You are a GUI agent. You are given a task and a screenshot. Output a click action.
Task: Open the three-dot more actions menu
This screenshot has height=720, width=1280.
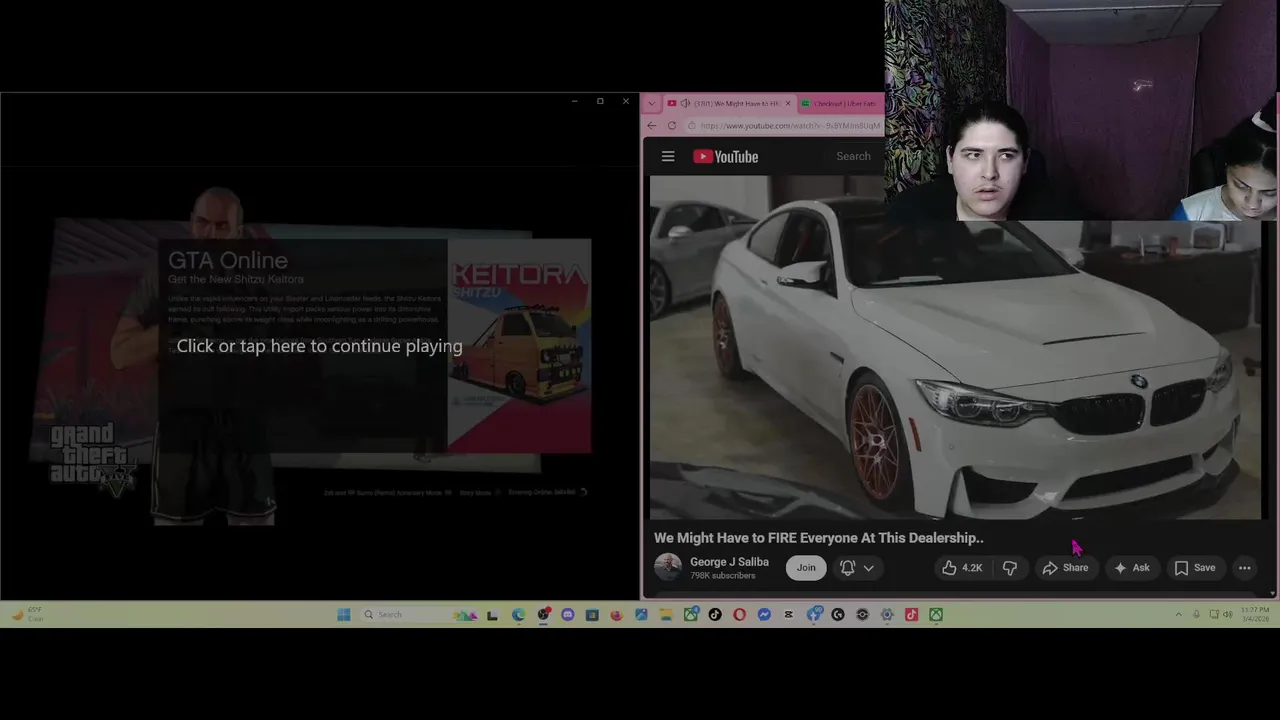(x=1245, y=568)
